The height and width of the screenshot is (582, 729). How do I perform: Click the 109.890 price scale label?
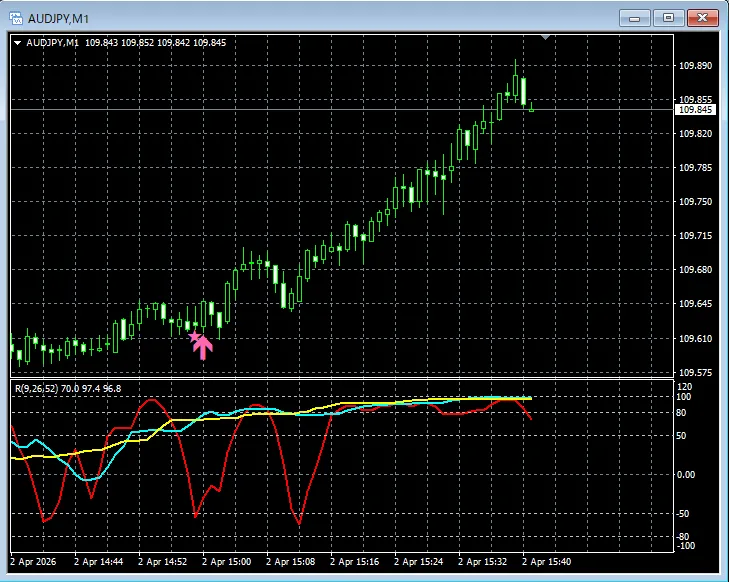coord(696,66)
